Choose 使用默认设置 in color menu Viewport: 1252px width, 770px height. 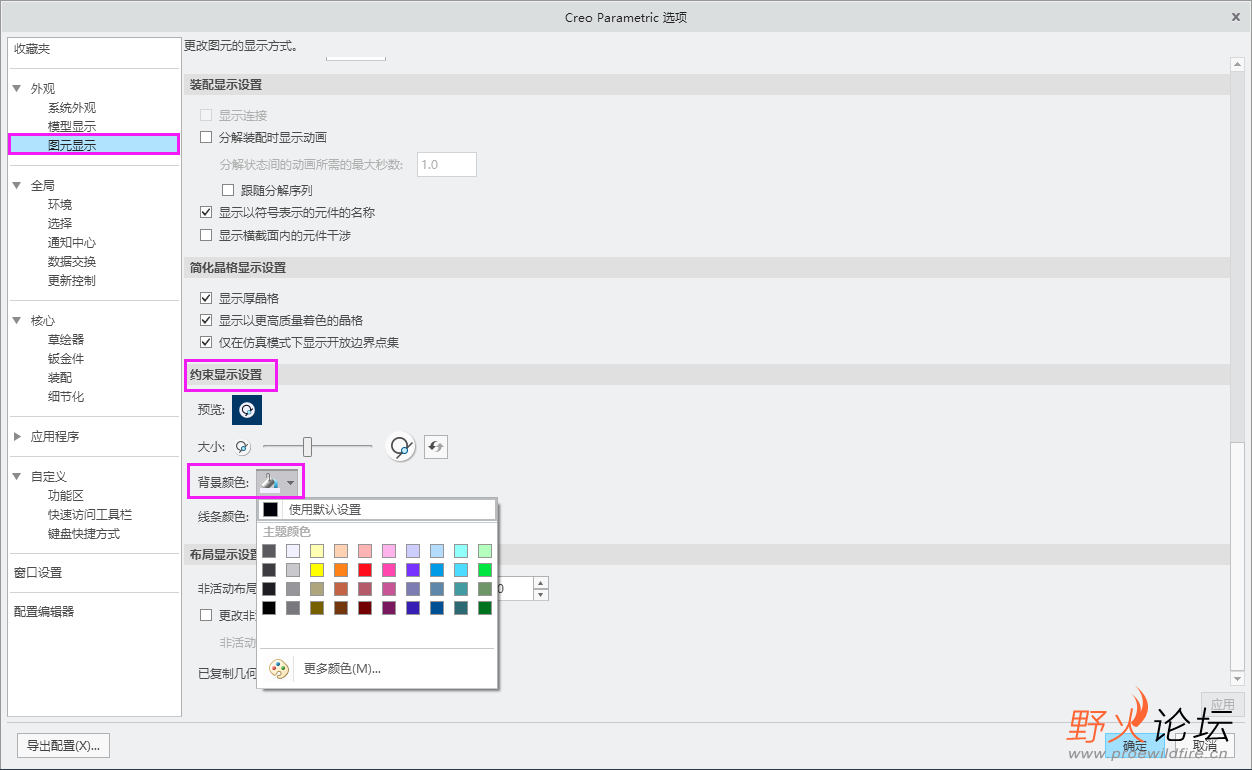(x=377, y=510)
